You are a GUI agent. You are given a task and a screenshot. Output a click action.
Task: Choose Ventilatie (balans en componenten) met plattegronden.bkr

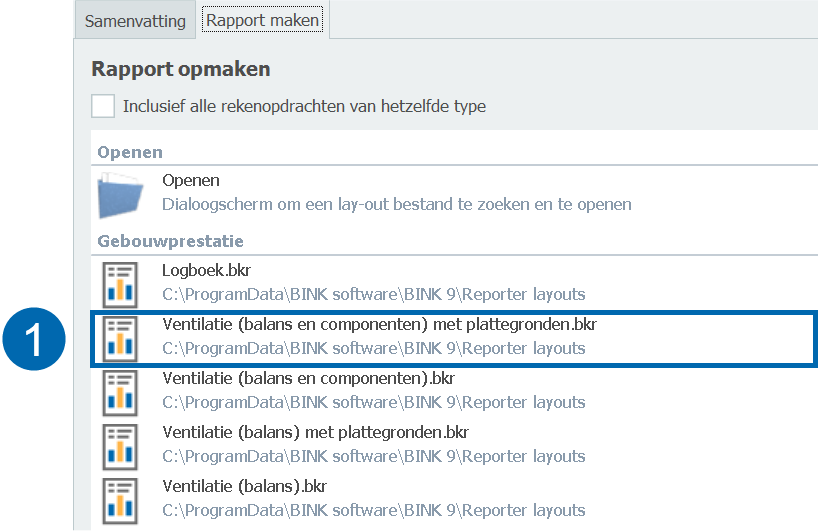(379, 325)
